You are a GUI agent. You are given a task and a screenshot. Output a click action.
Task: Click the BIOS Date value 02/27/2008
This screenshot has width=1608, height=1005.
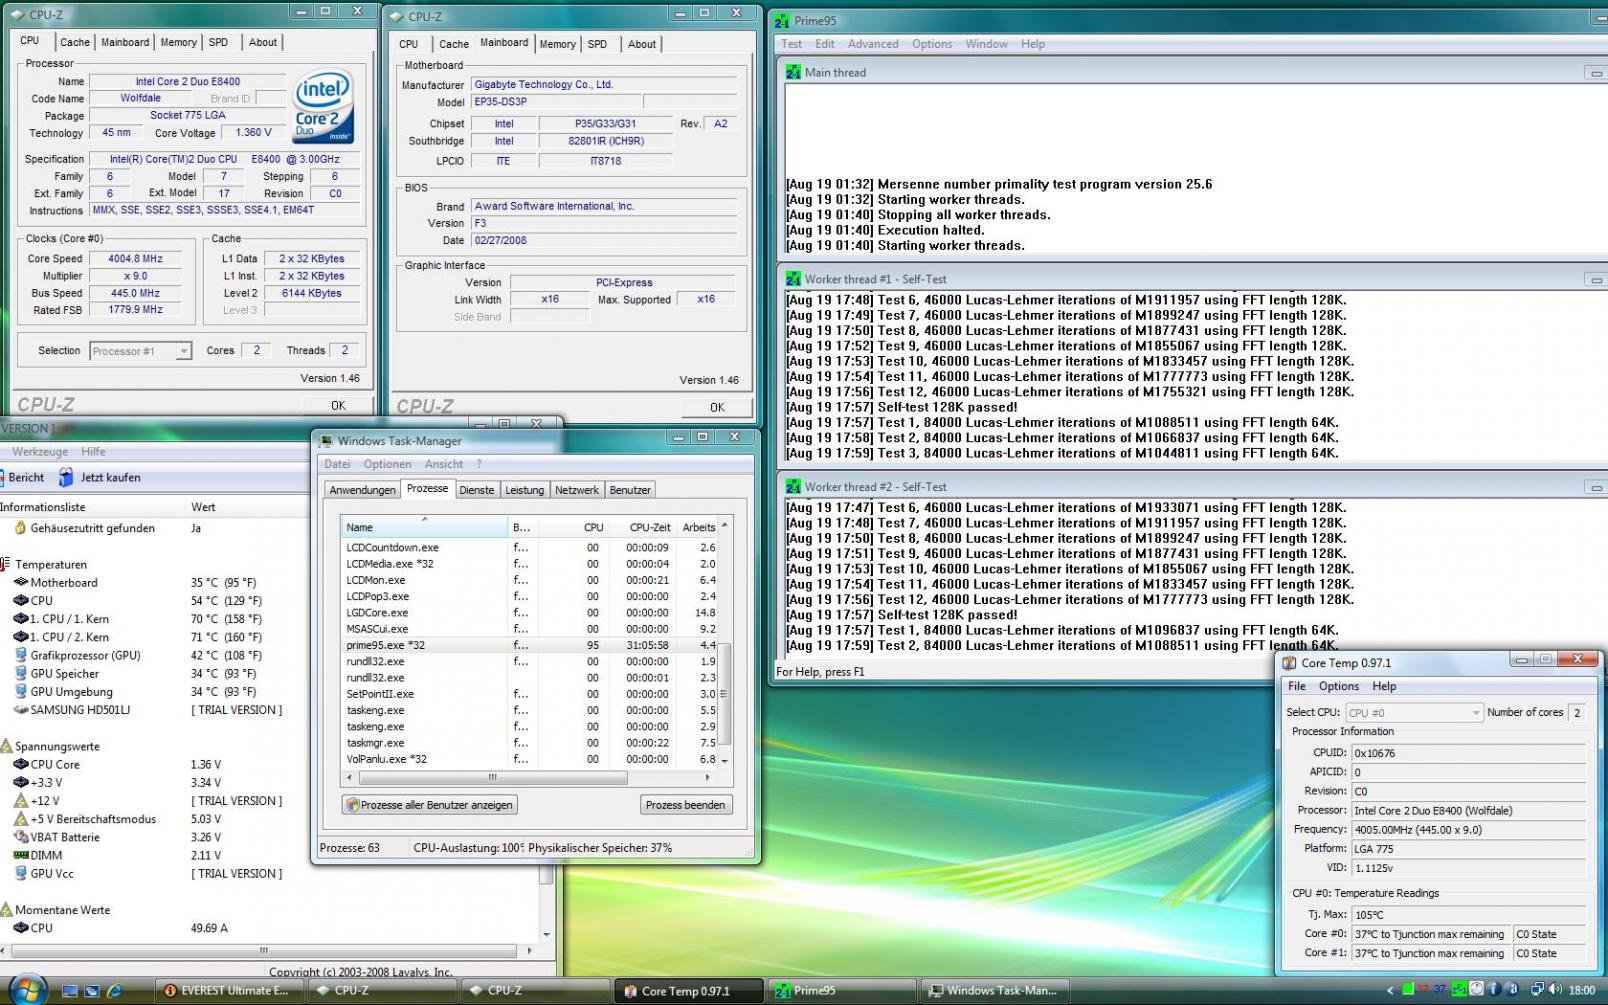[x=603, y=240]
